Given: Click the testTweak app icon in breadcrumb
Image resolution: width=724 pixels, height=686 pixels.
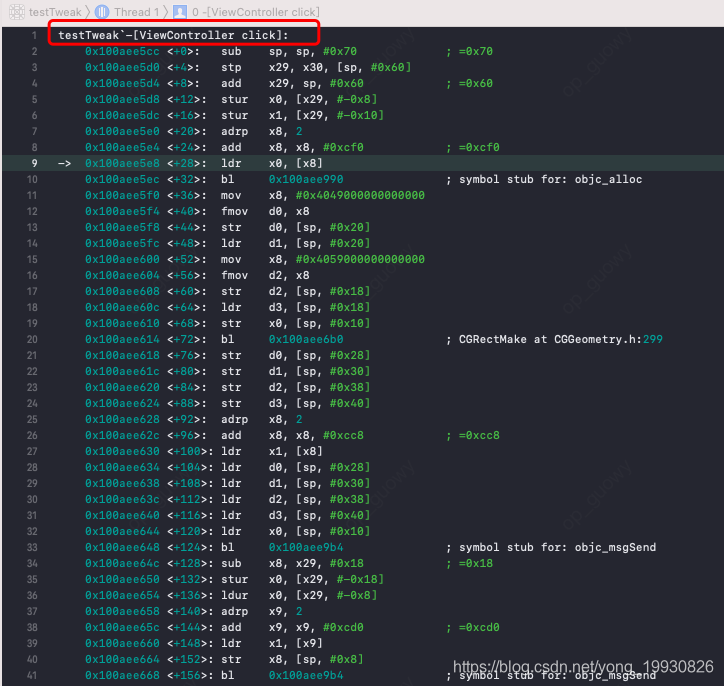Looking at the screenshot, I should coord(17,12).
